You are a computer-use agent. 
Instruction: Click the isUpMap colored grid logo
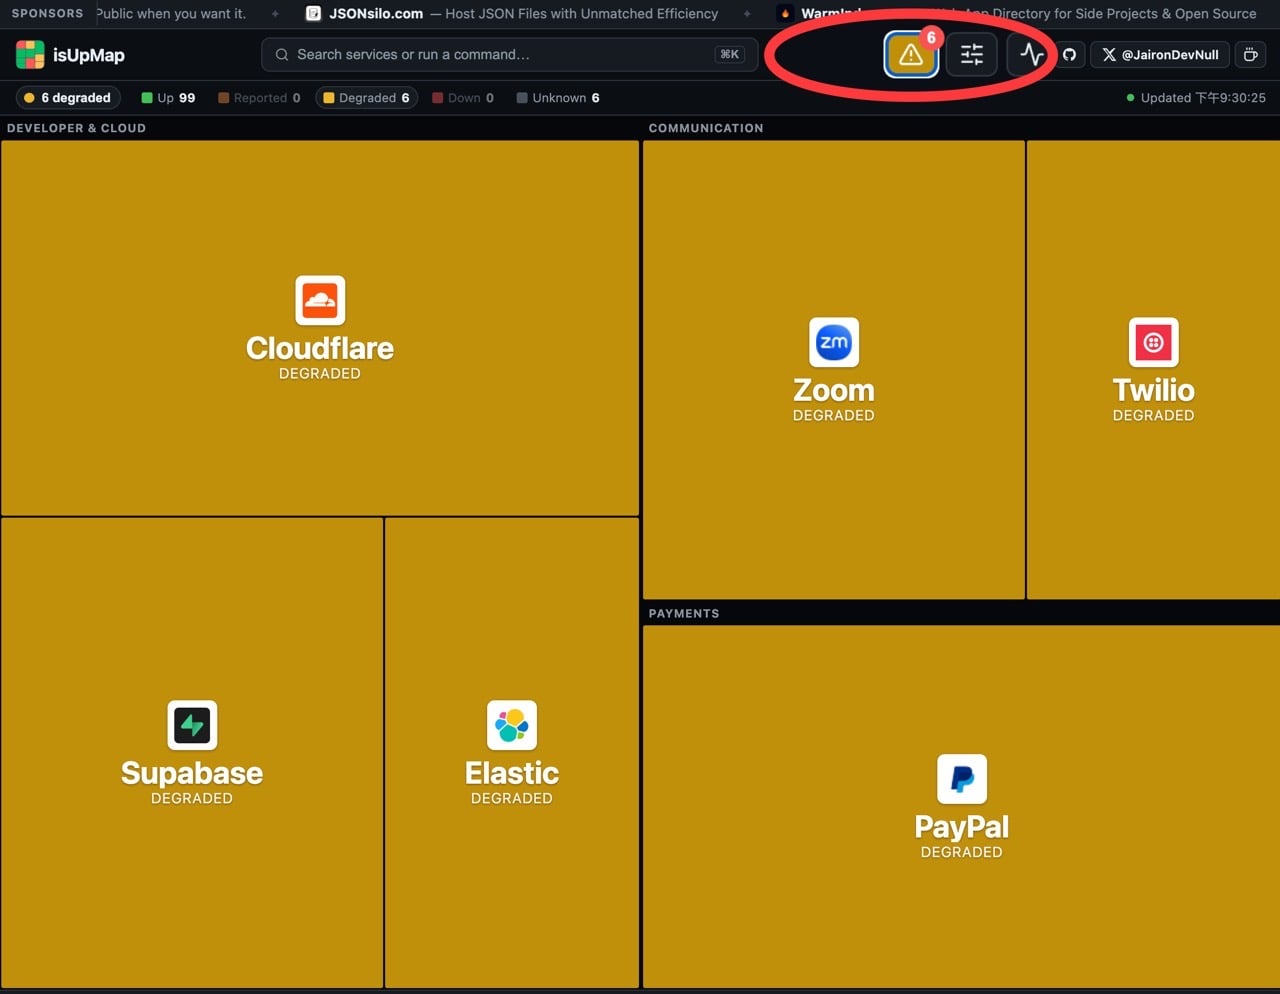pos(30,55)
